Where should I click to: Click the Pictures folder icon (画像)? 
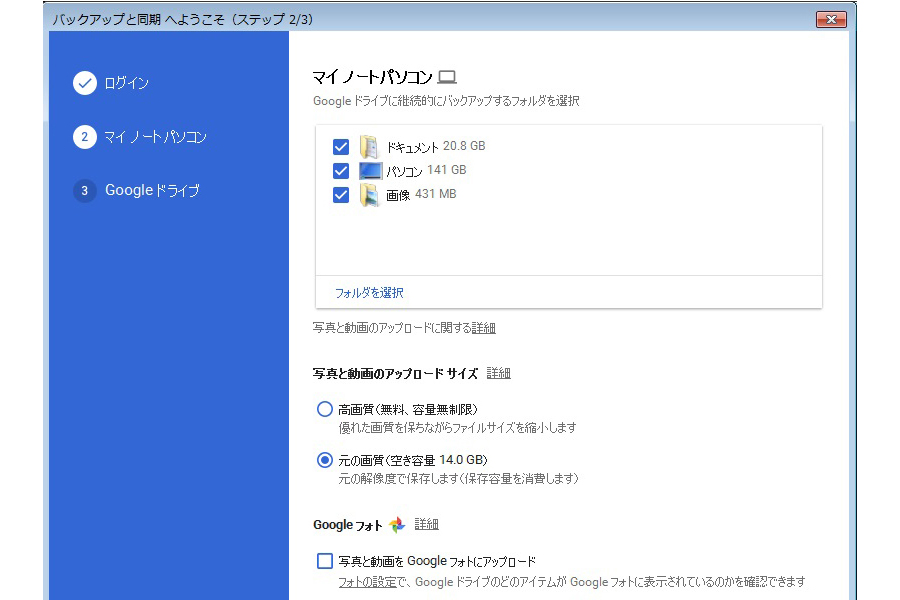point(370,195)
